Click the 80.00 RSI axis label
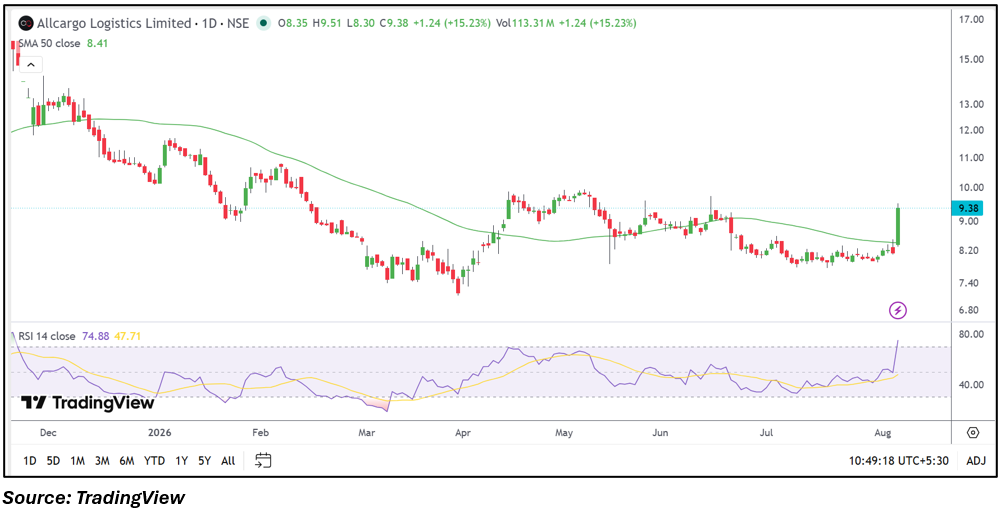Viewport: 1001px width, 513px height. pyautogui.click(x=970, y=334)
